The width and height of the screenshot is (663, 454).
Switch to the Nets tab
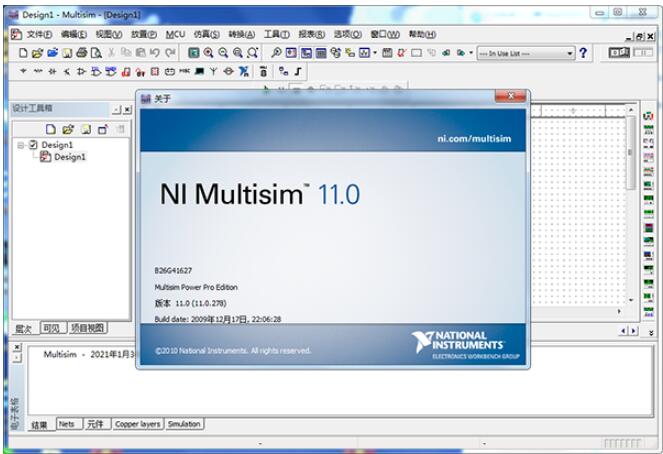pos(67,424)
